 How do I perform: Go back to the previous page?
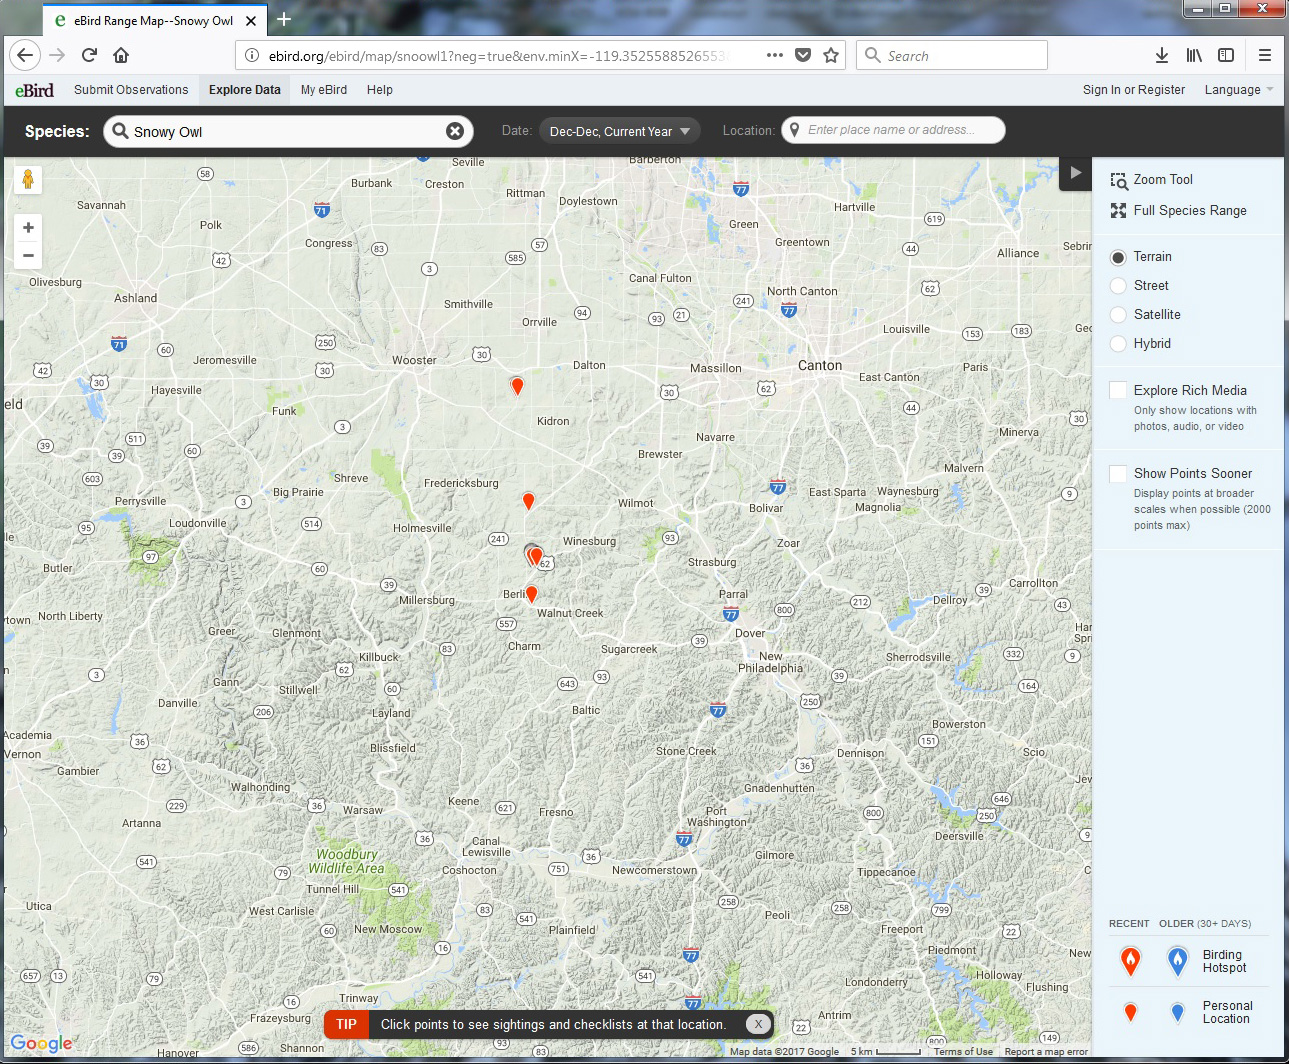pyautogui.click(x=25, y=55)
